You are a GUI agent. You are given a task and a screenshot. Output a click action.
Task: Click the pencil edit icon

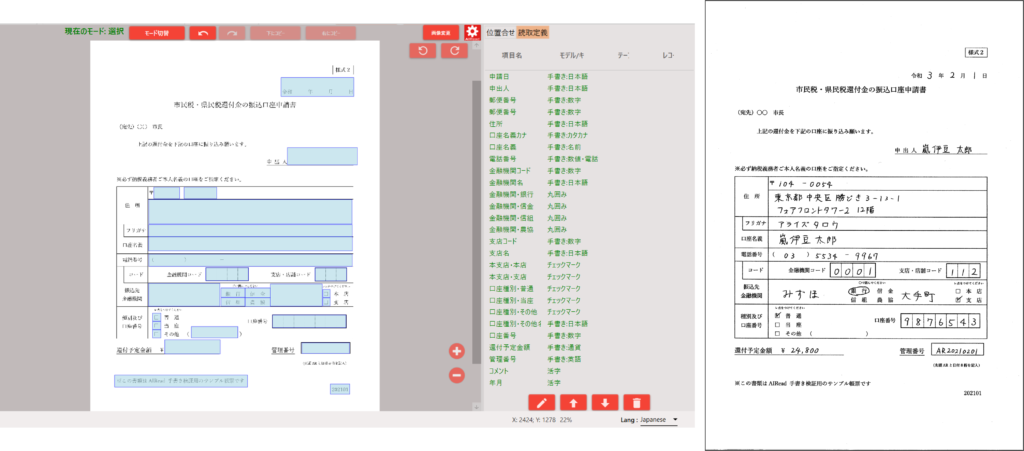click(541, 402)
